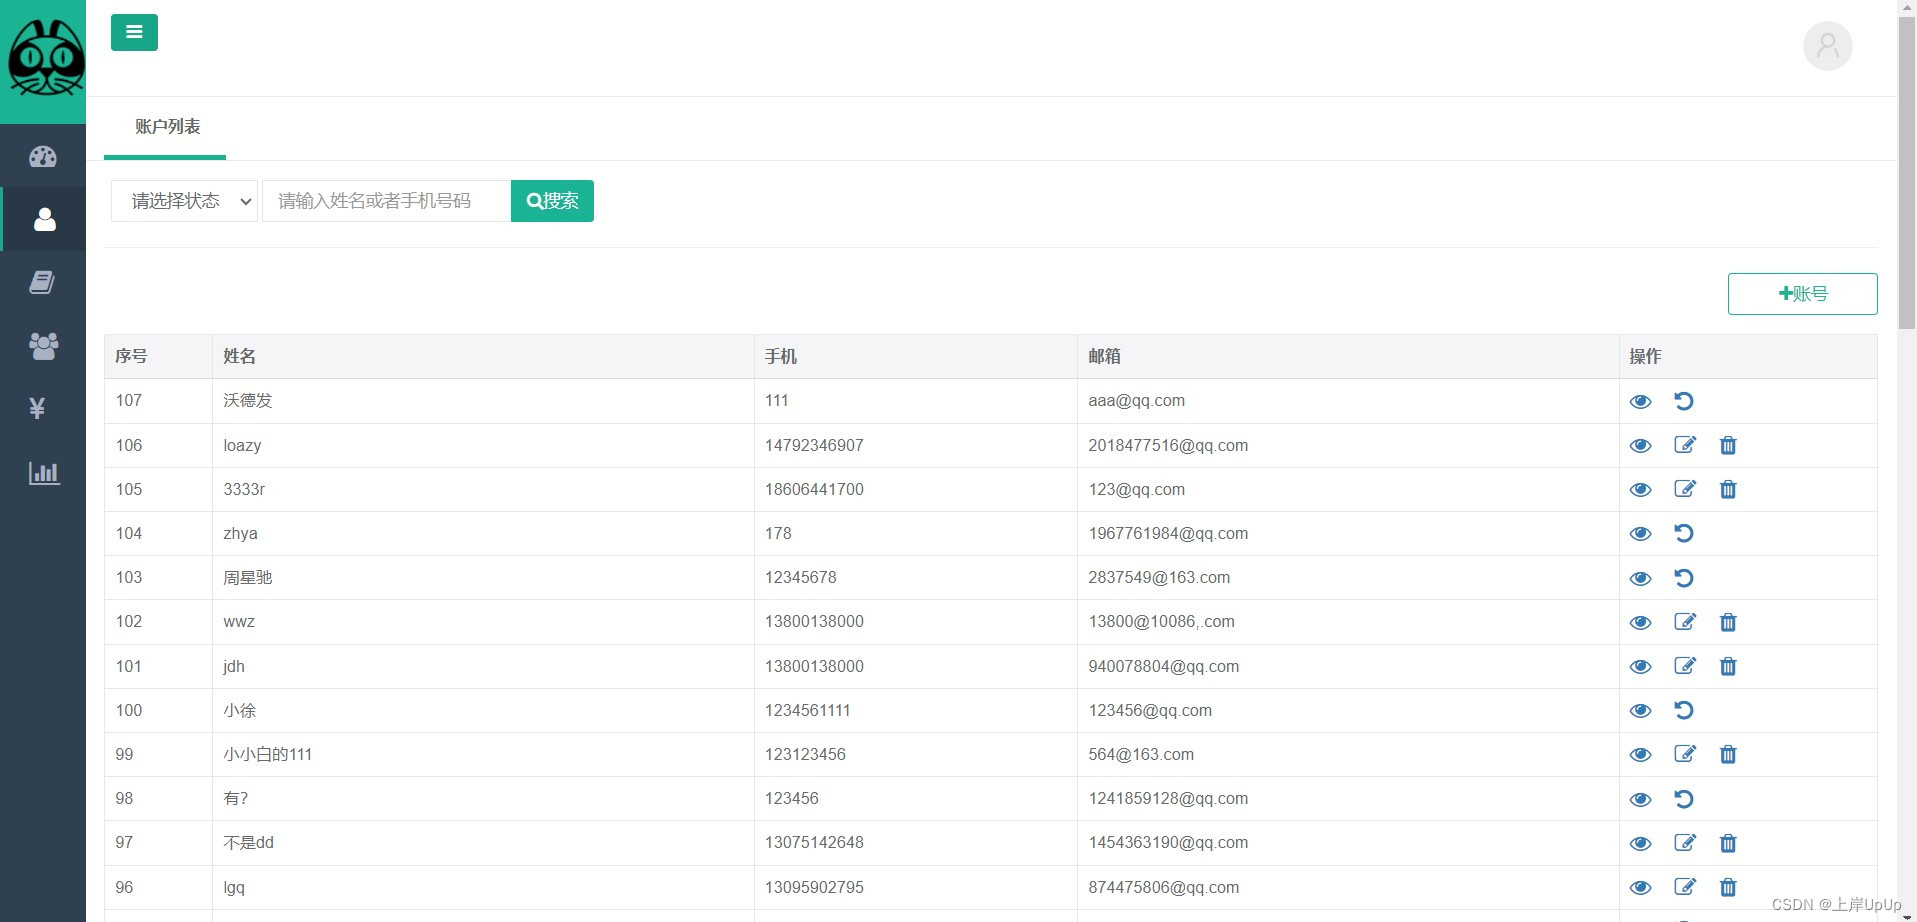The image size is (1917, 922).
Task: View details of the loazy row
Action: [x=1640, y=445]
